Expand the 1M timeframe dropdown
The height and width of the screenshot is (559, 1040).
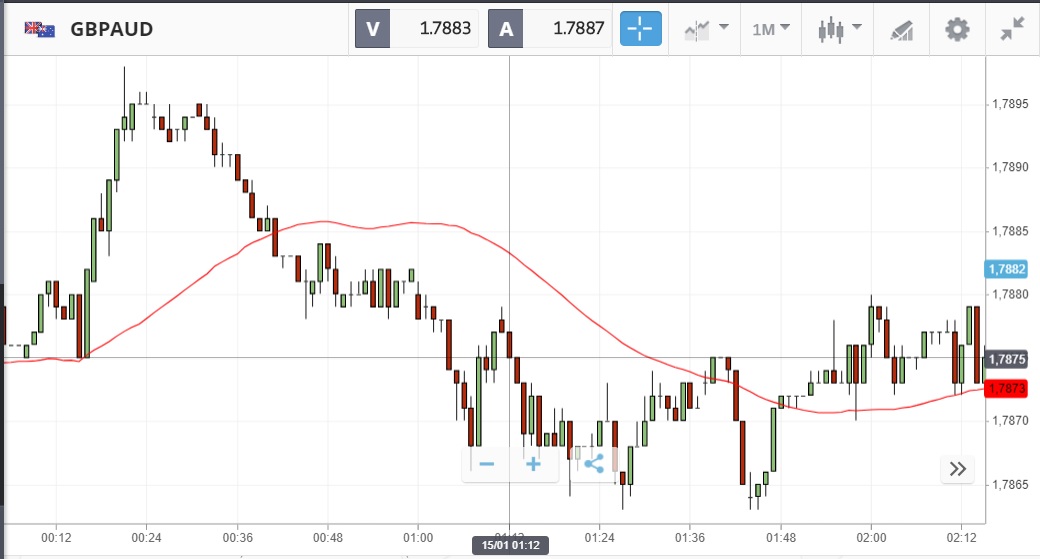771,29
